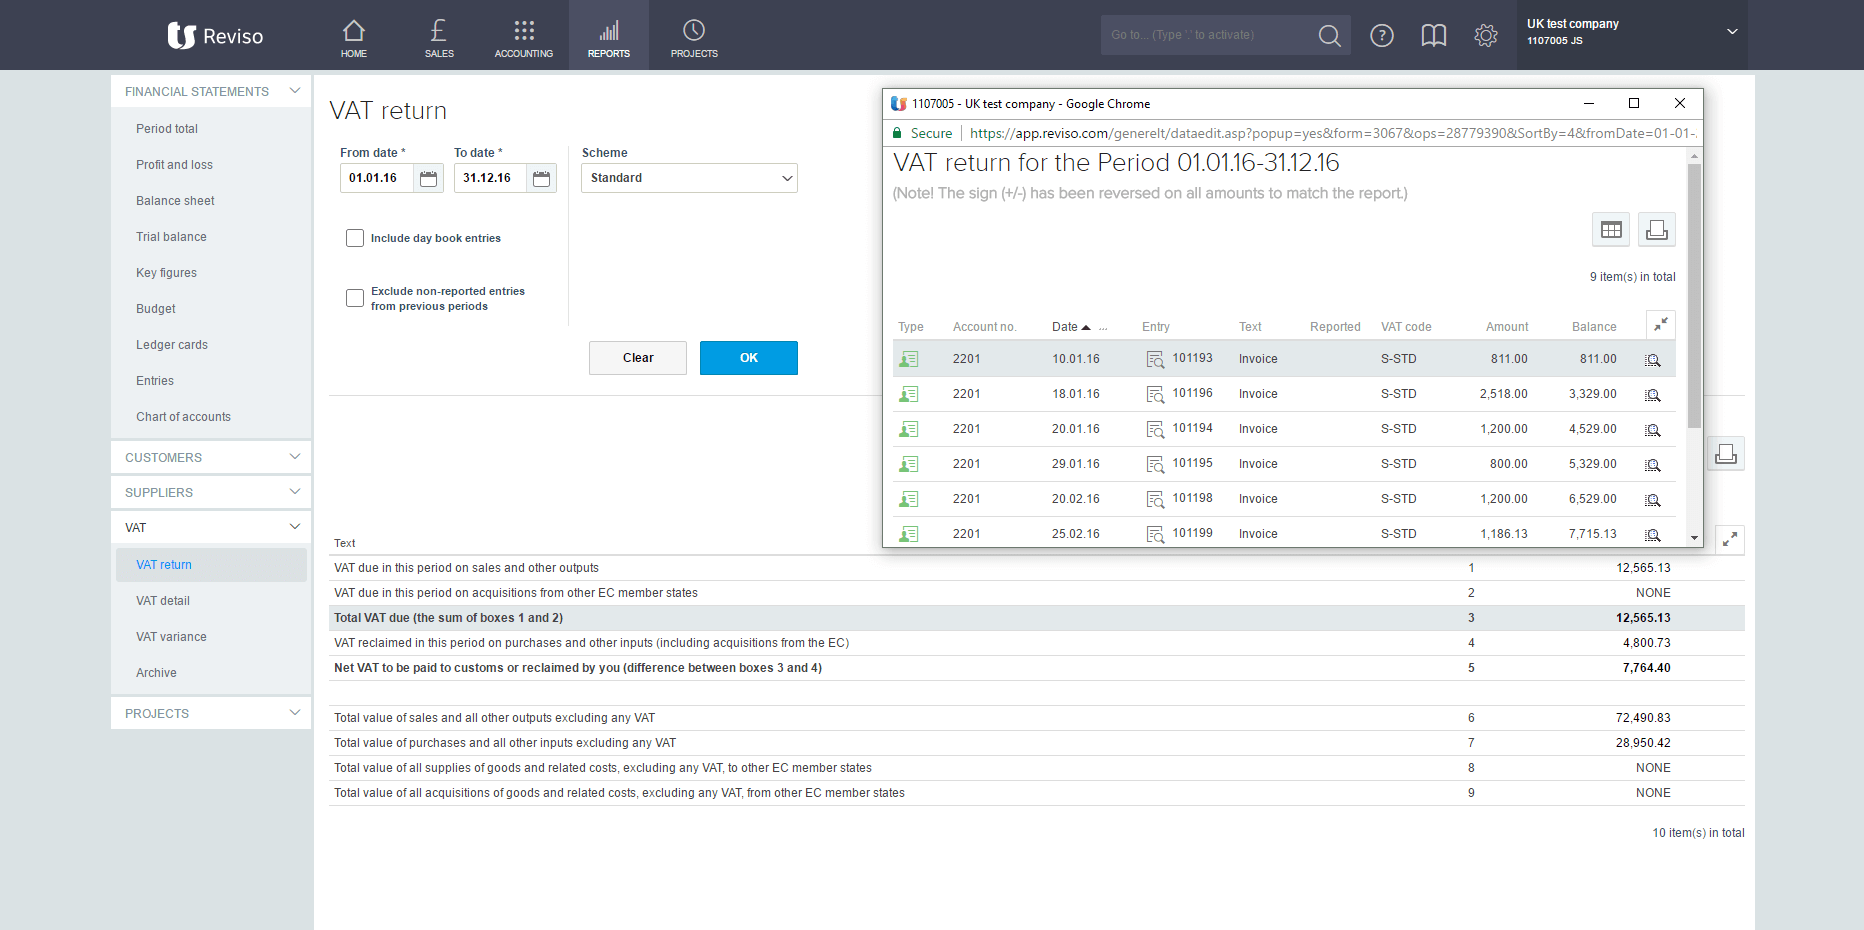Open the UK test company account menu
Screen dimensions: 1864x930
pyautogui.click(x=1631, y=32)
